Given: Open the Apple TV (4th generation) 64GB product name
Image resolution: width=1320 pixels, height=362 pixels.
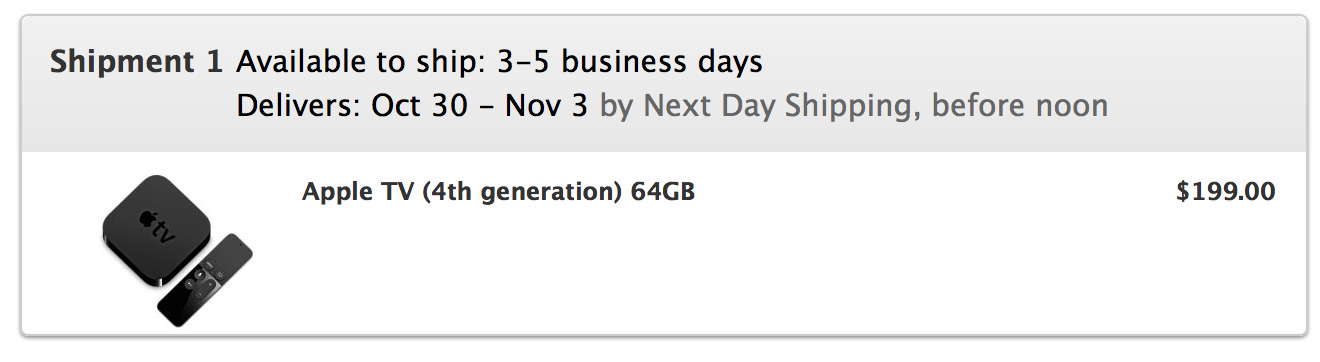Looking at the screenshot, I should click(498, 191).
